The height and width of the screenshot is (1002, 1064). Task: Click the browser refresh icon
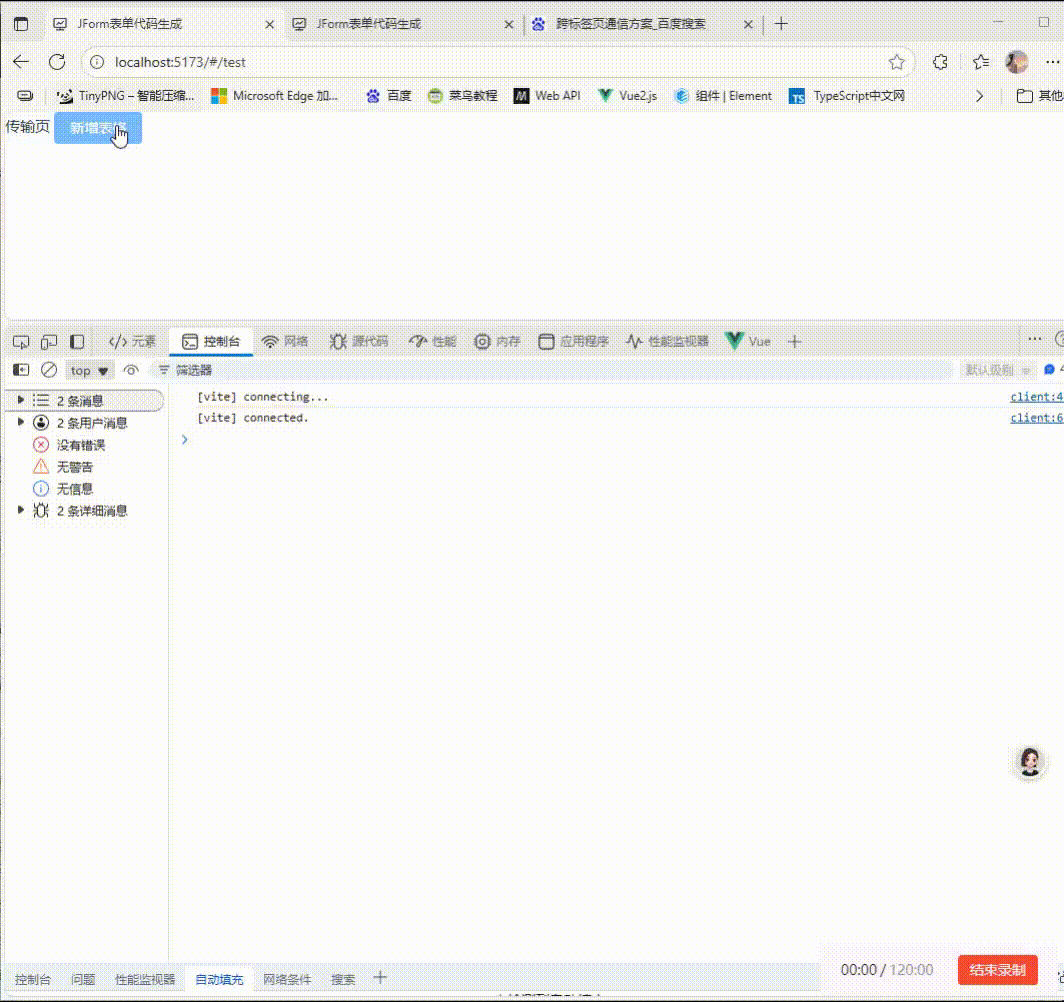57,61
